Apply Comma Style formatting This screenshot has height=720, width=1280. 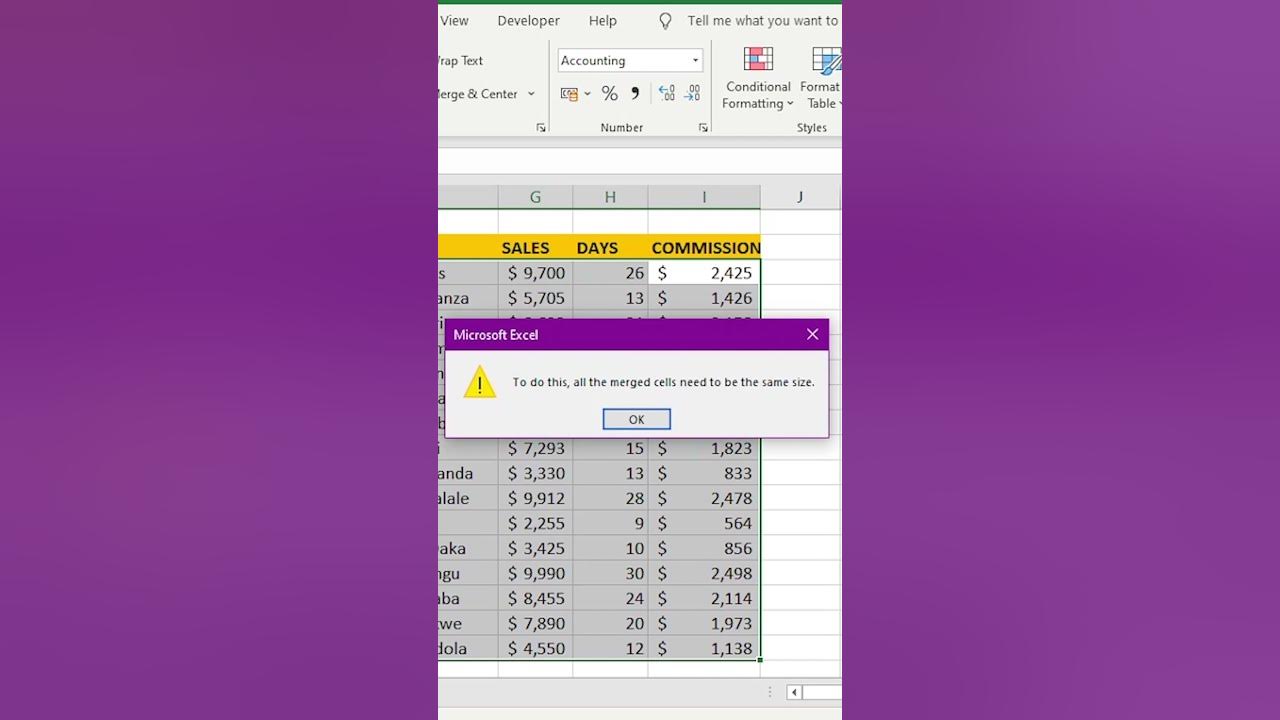635,94
